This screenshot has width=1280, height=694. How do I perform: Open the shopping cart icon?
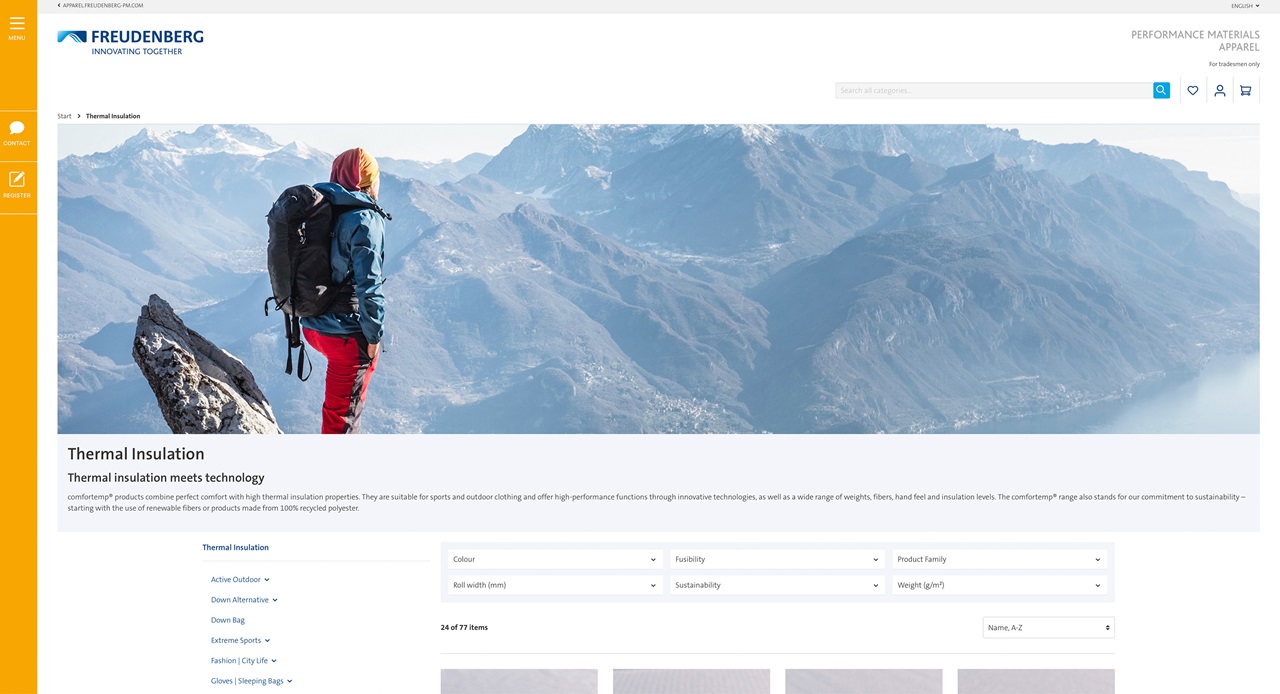tap(1245, 90)
